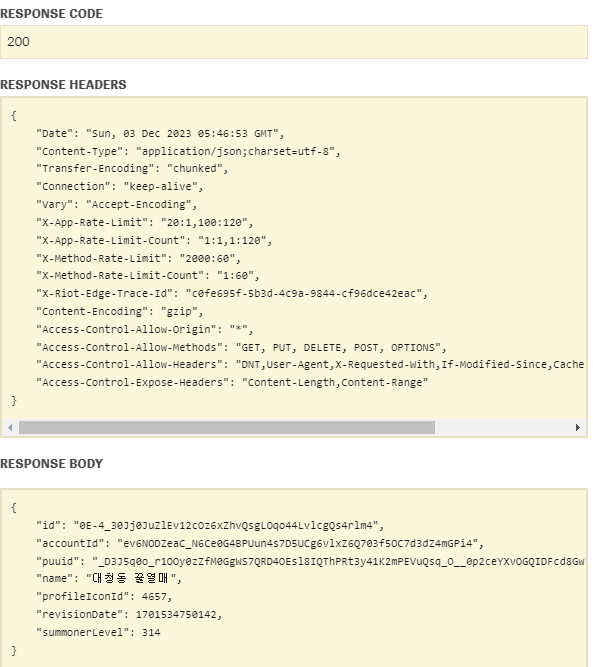This screenshot has width=593, height=667.
Task: Click the "Transfer-Encoding": "chunked" line
Action: 132,169
